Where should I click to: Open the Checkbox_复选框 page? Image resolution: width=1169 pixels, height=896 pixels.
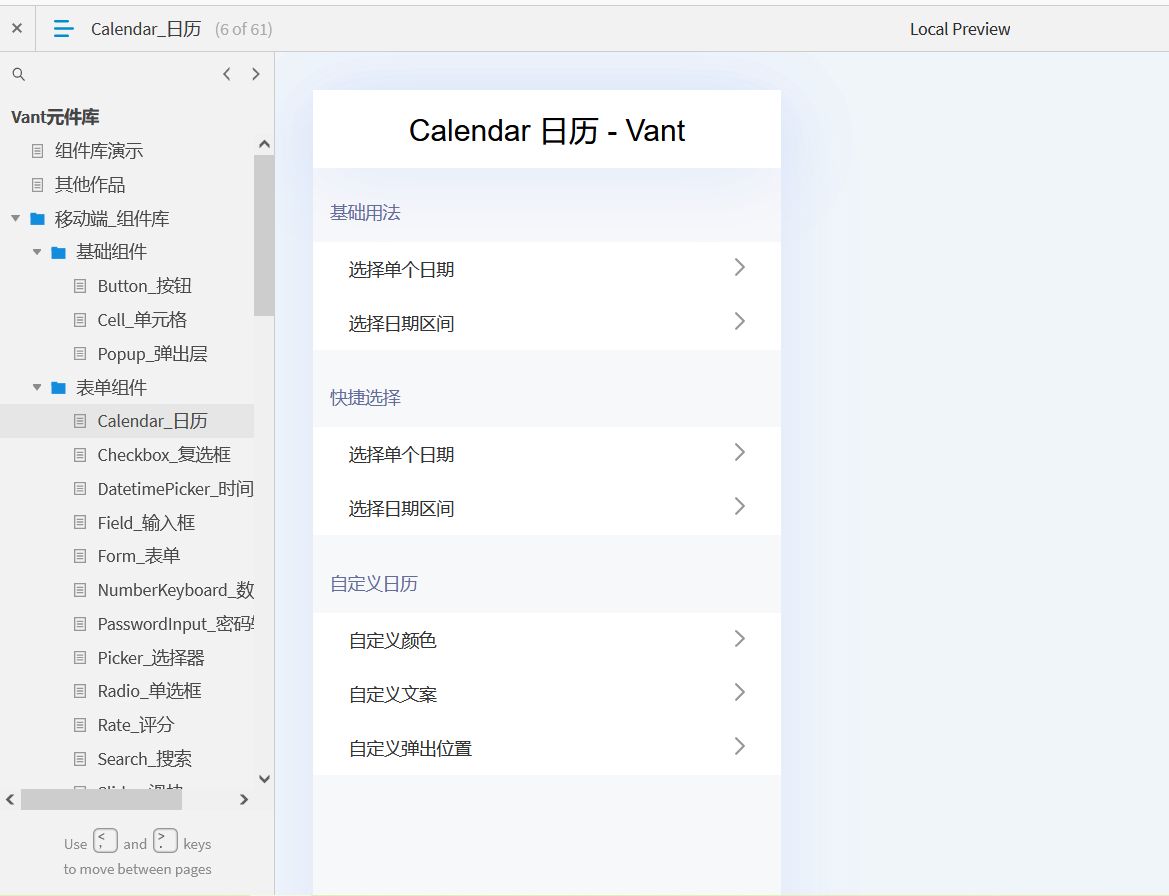(x=164, y=455)
